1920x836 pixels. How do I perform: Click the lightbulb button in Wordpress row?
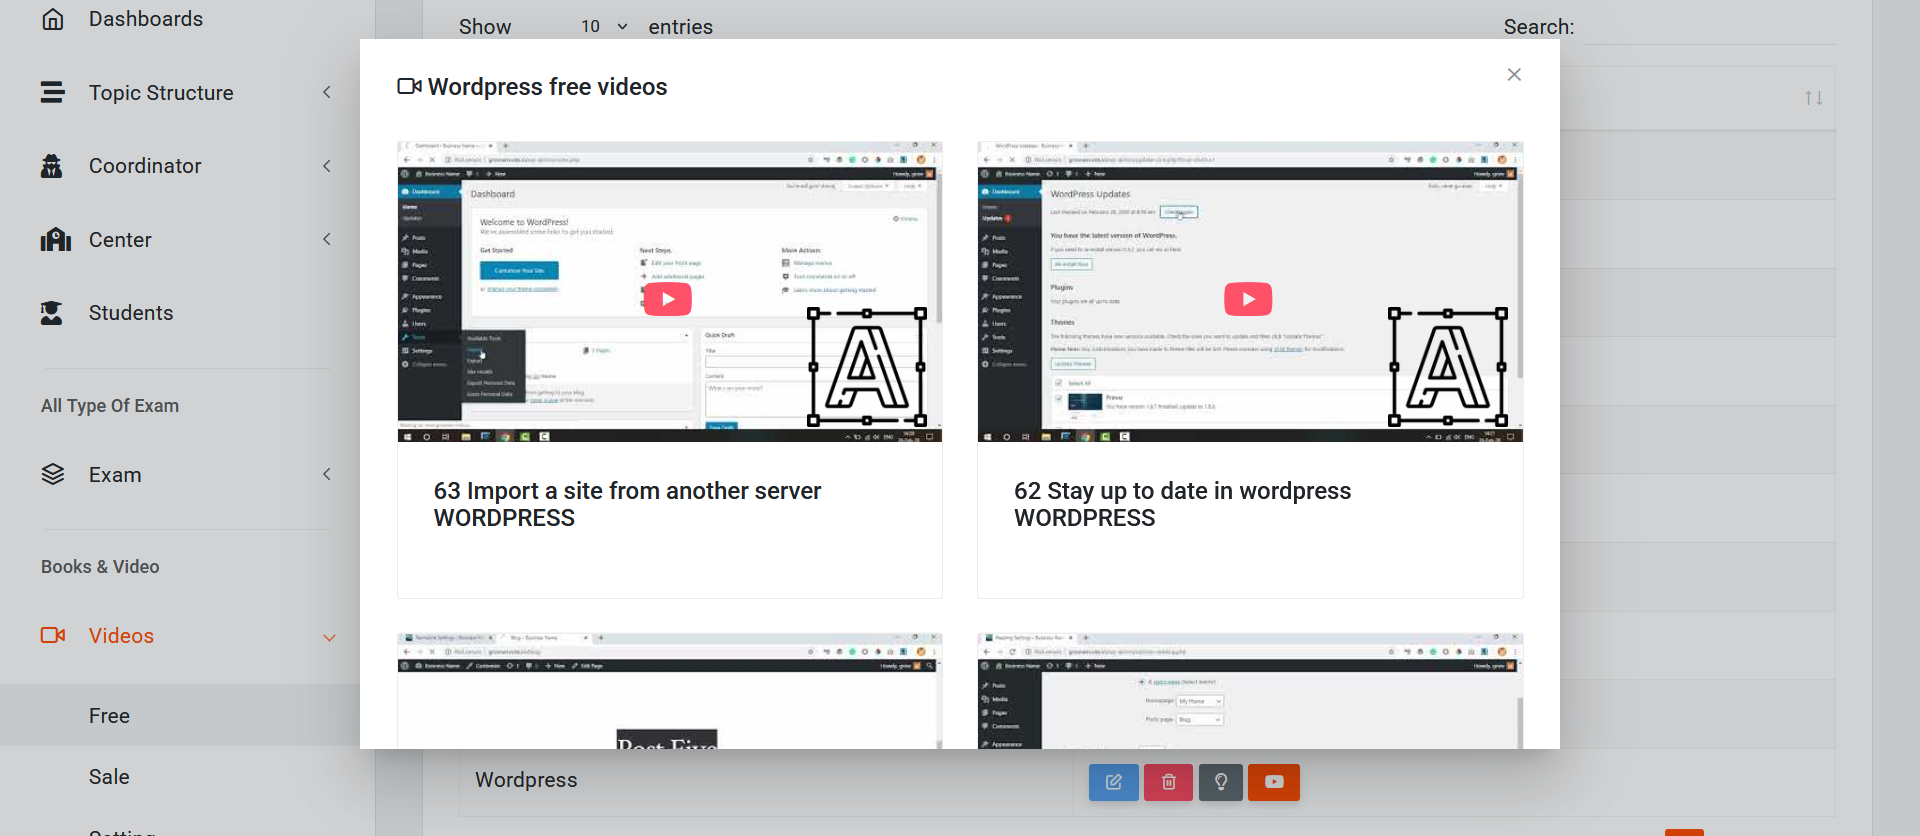(1221, 782)
